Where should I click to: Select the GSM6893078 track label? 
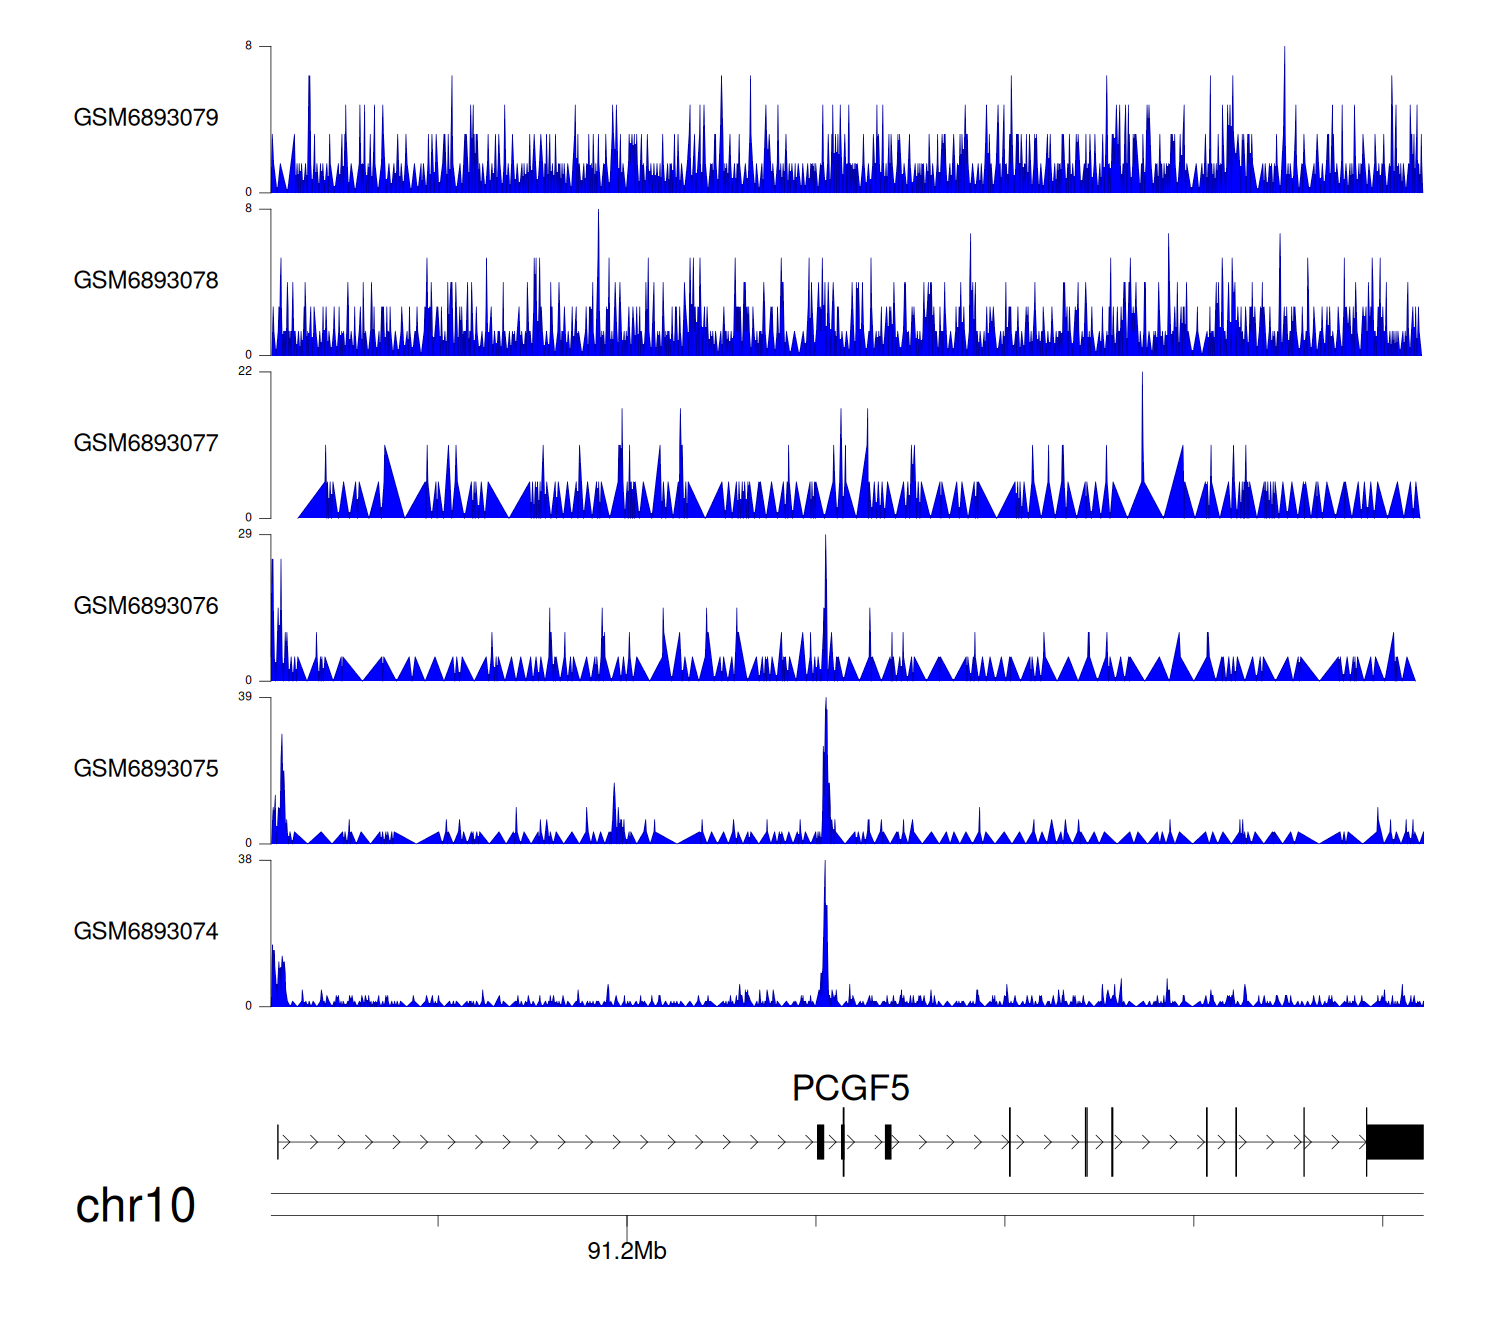[x=146, y=281]
